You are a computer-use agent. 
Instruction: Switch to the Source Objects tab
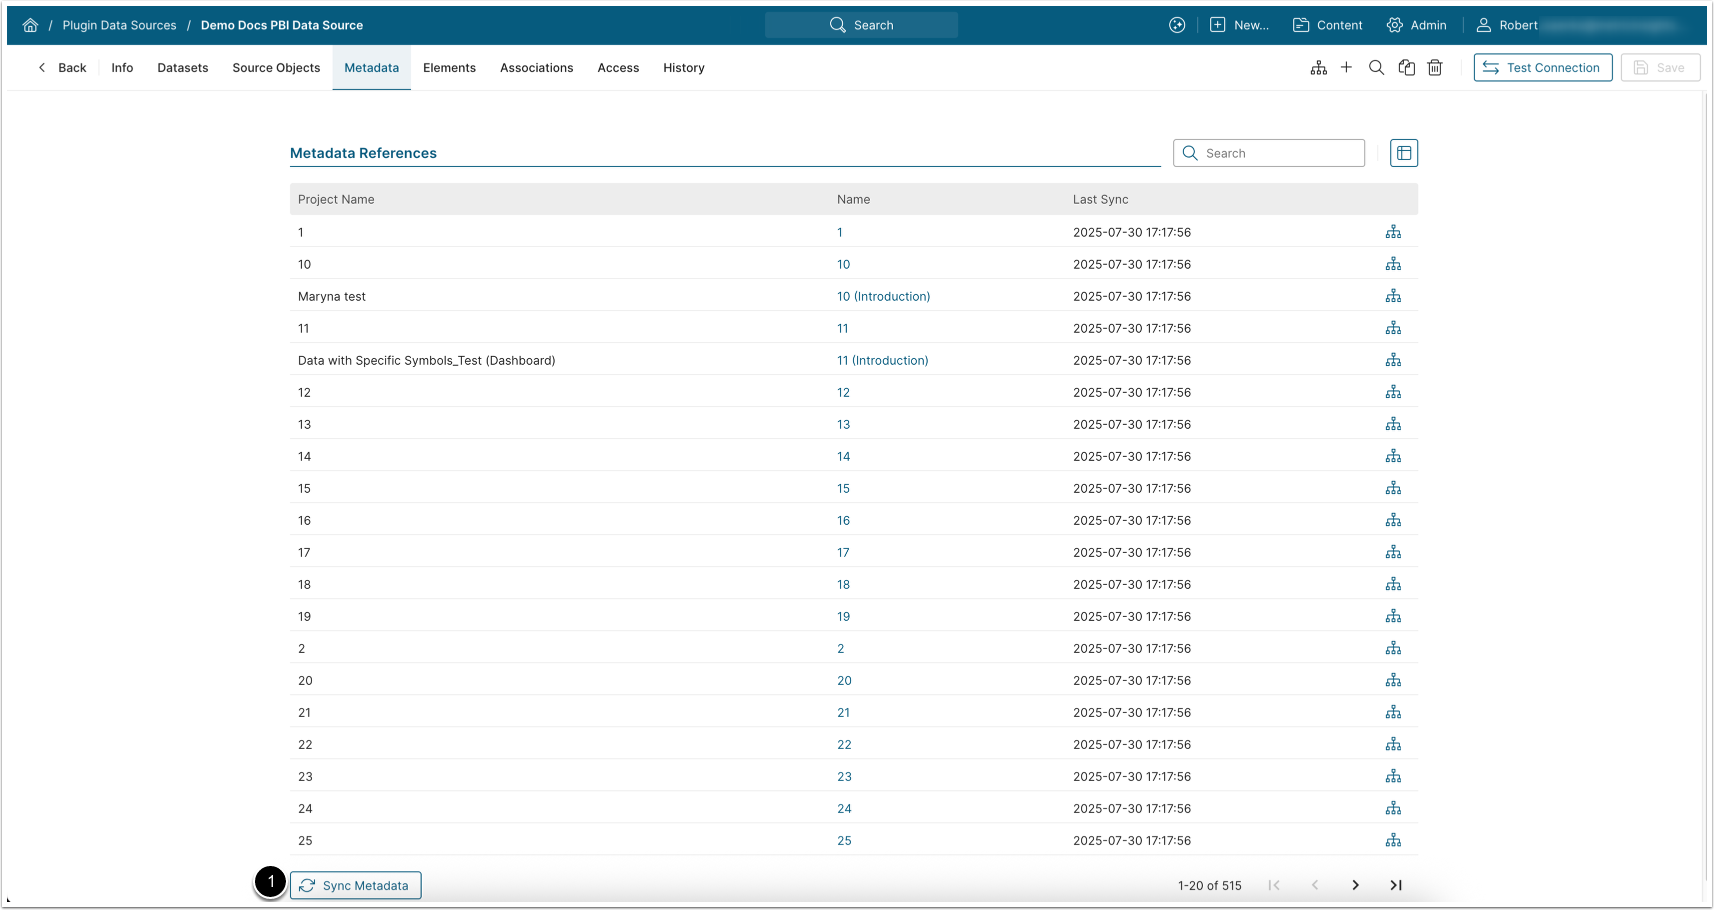tap(276, 68)
